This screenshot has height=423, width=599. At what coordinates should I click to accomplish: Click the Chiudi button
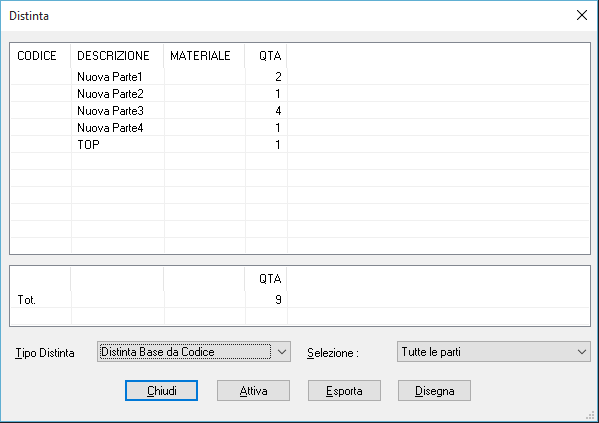point(161,391)
